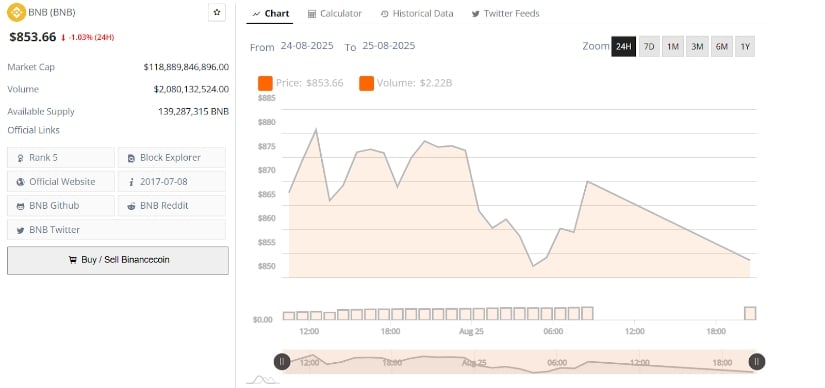Open the Block Explorer link
The width and height of the screenshot is (825, 388).
[172, 157]
